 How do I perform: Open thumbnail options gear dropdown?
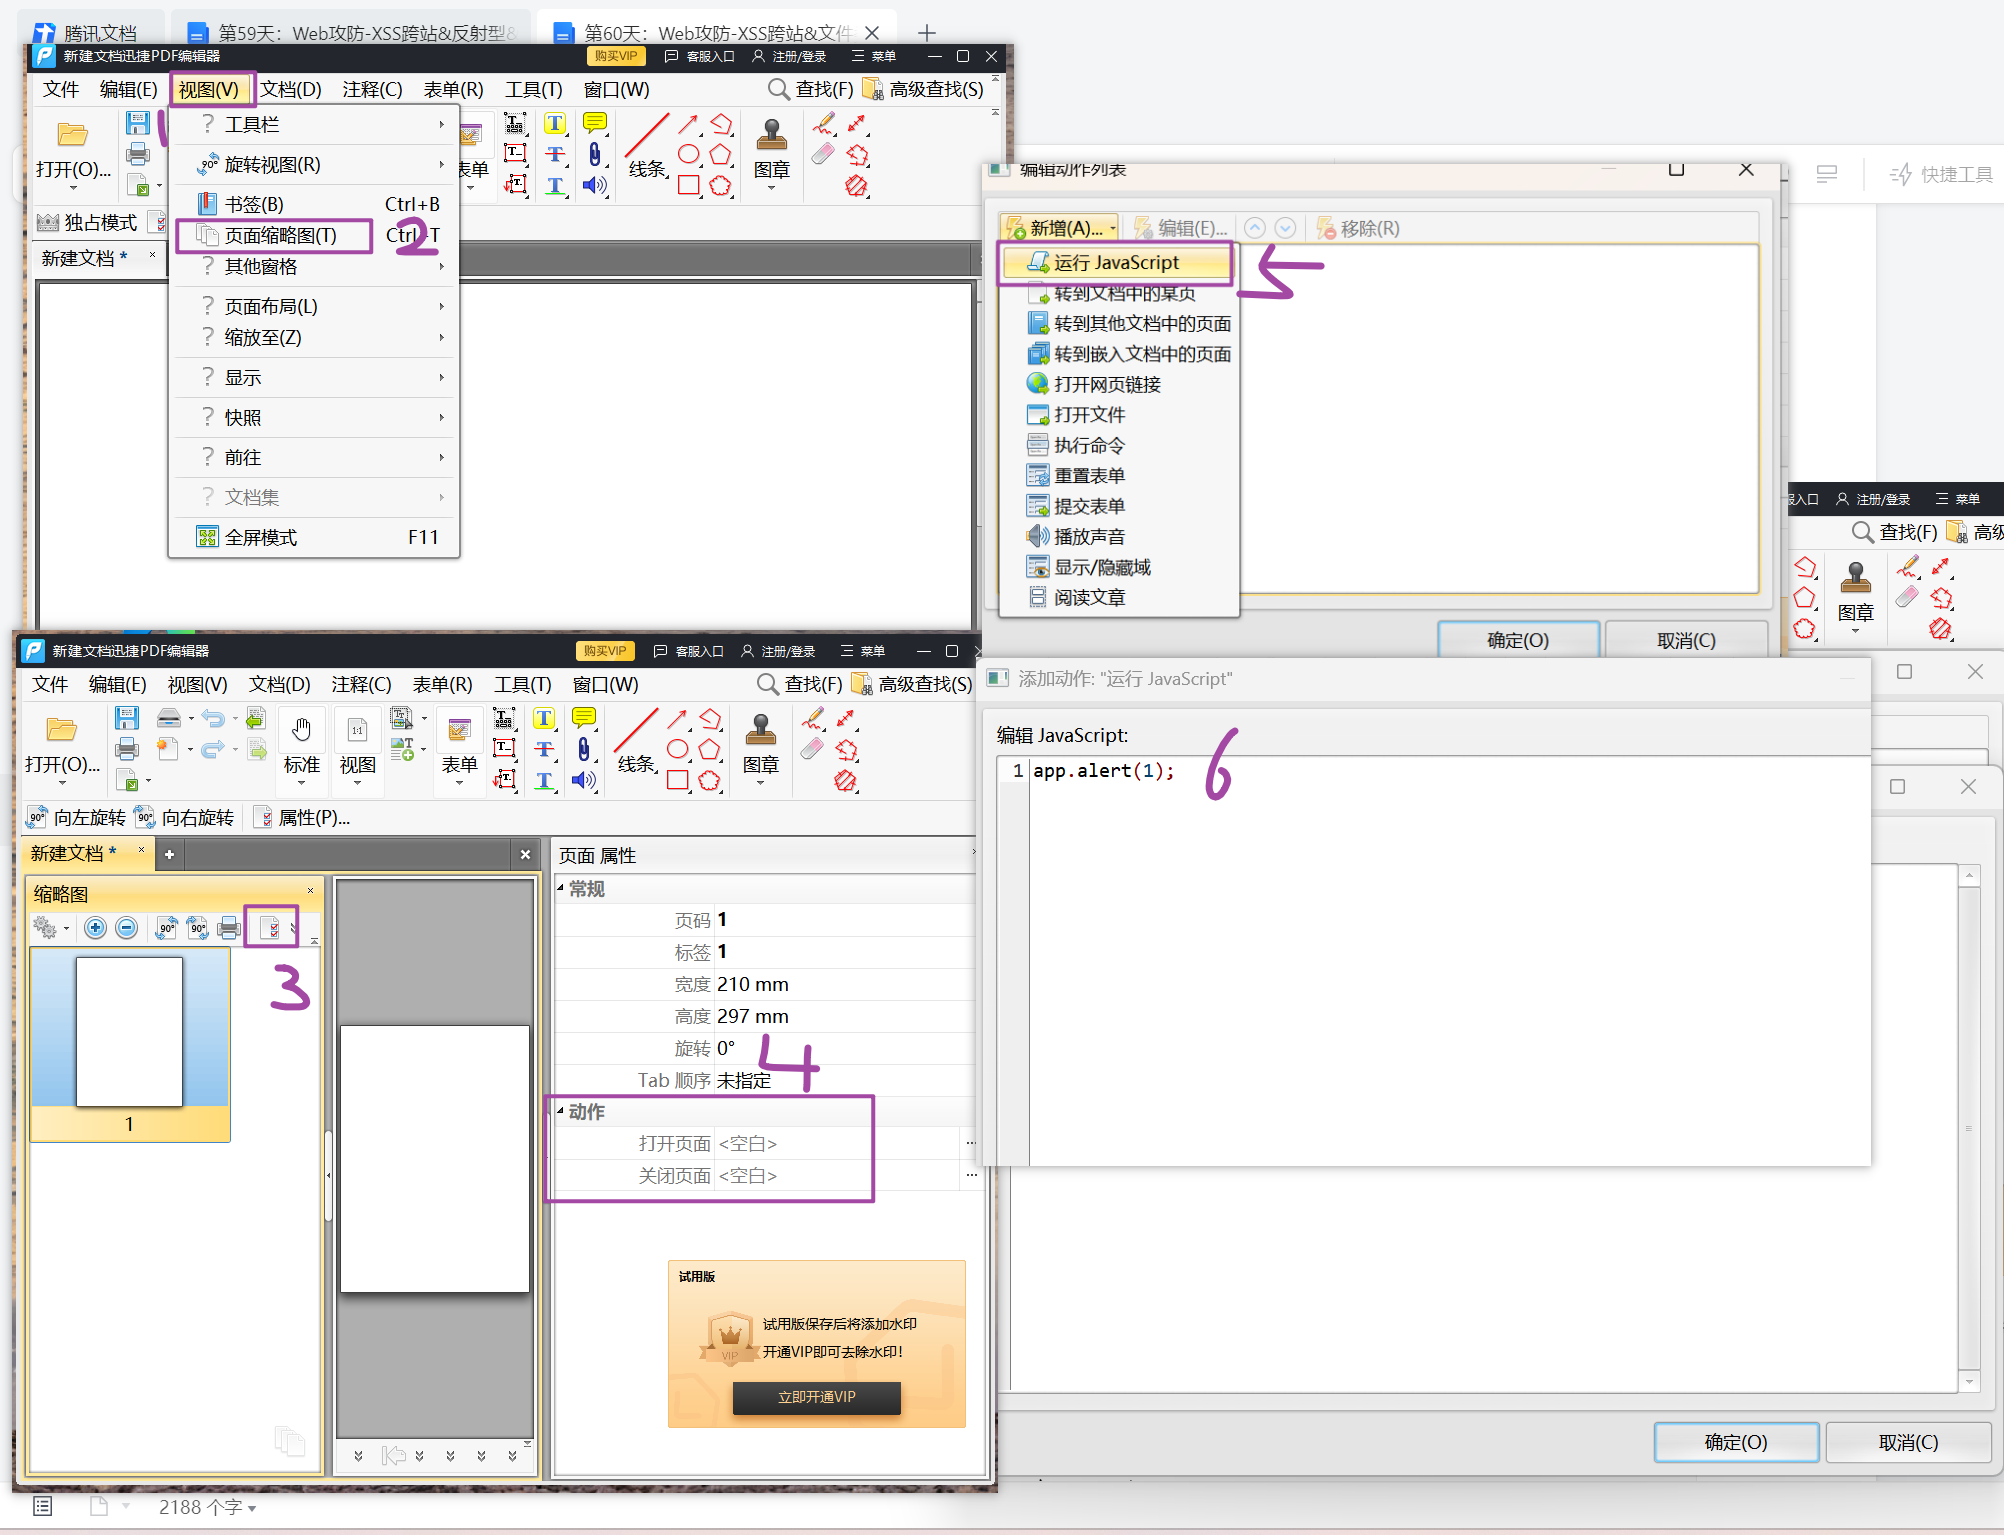pos(51,928)
